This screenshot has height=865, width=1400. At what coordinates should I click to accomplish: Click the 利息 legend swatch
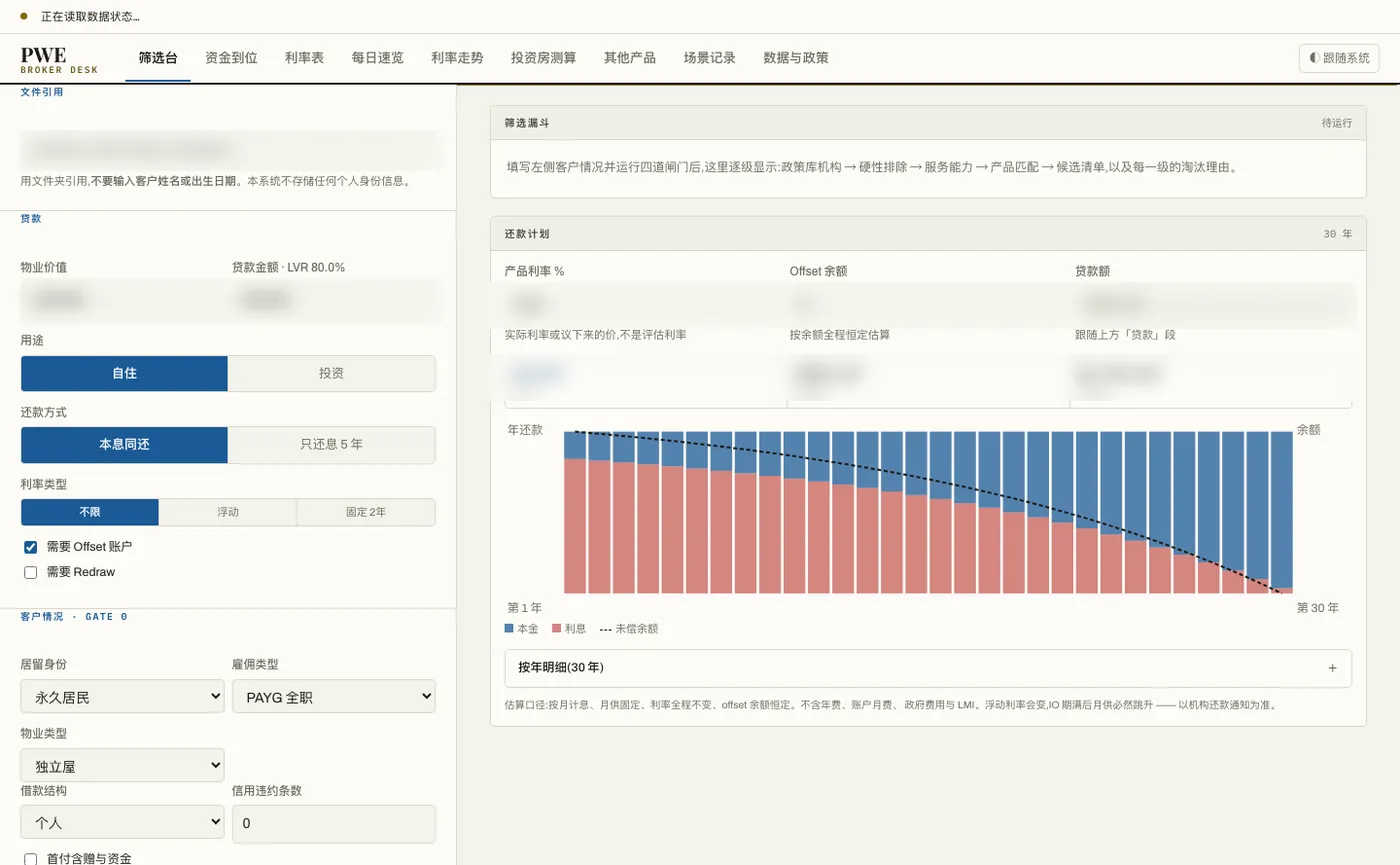click(x=557, y=629)
